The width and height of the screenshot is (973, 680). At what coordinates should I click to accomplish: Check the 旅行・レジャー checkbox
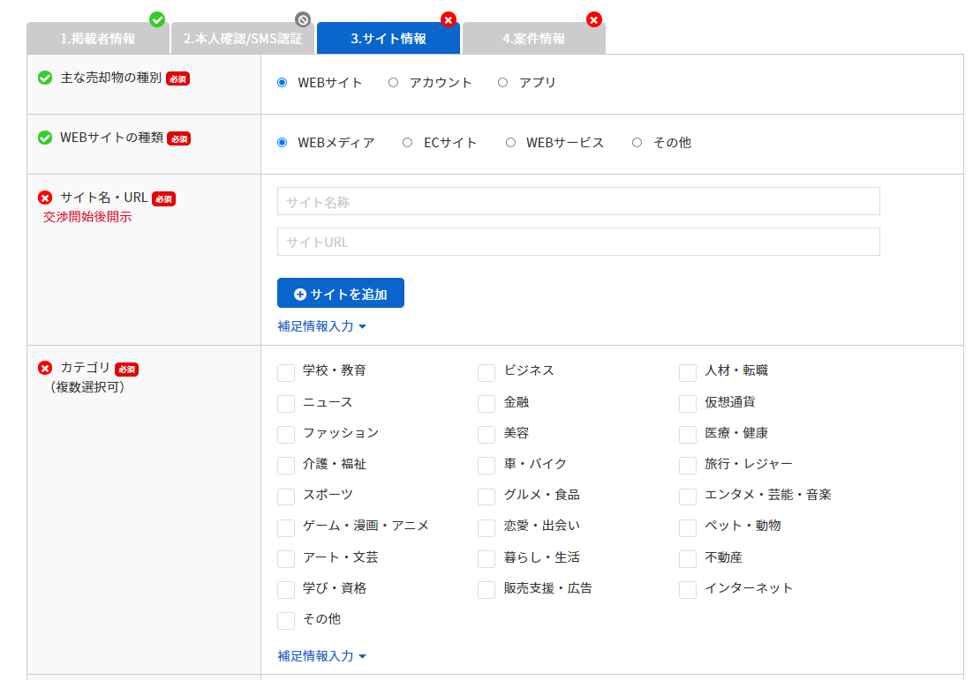pos(688,466)
